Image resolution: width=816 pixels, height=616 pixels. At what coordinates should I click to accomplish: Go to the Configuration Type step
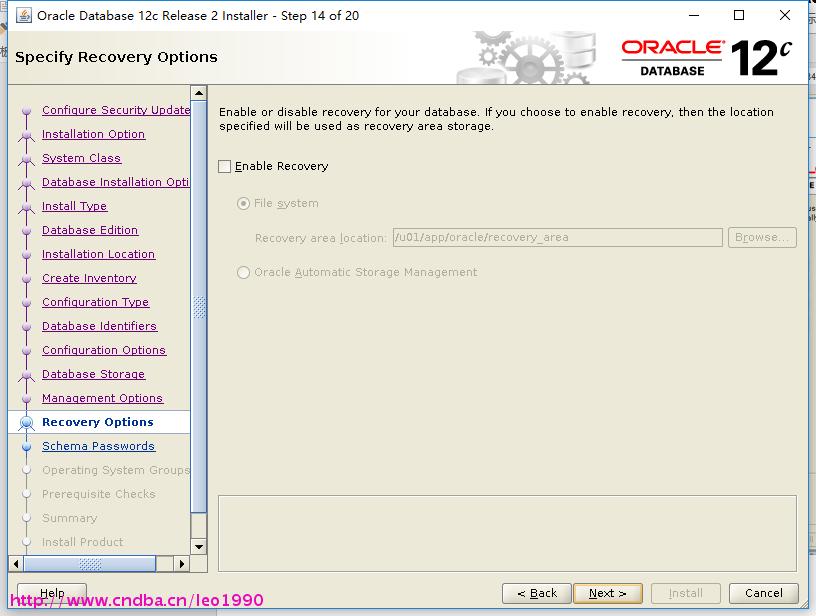coord(96,302)
